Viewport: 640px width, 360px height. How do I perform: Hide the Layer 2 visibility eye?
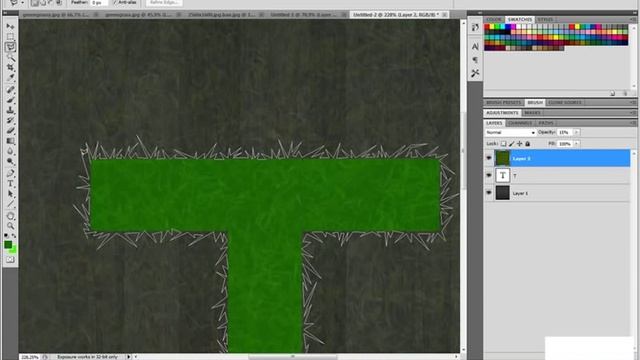pos(489,158)
